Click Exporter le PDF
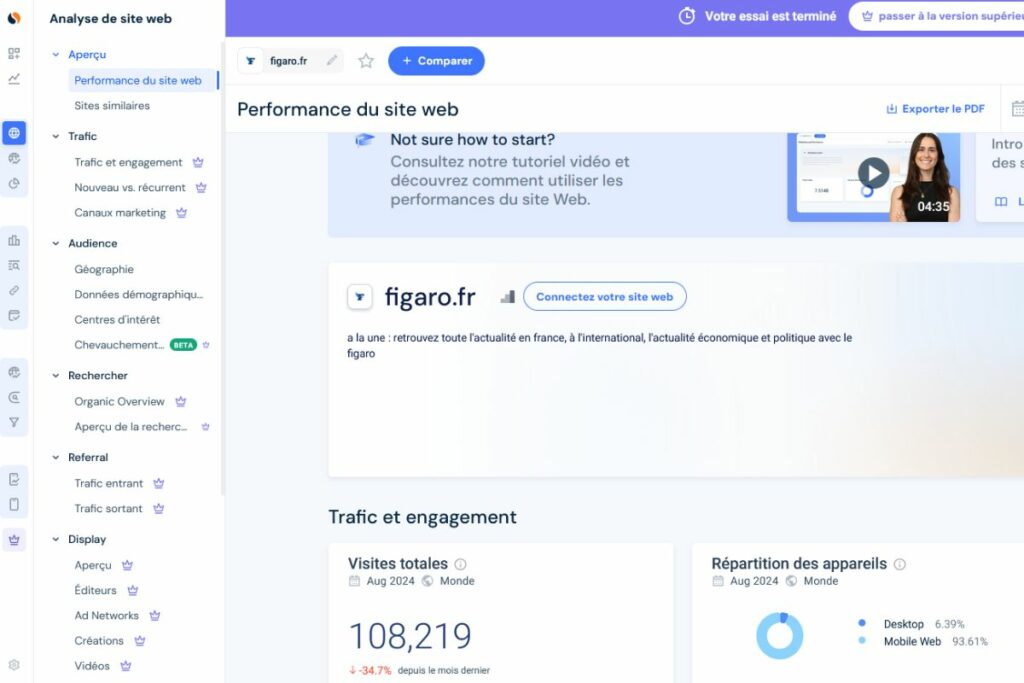The width and height of the screenshot is (1024, 683). coord(935,109)
